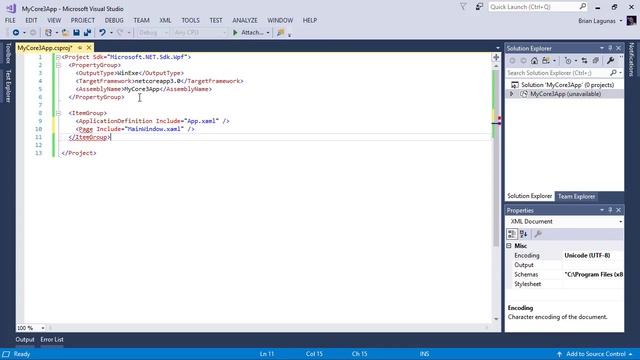Open the XML menu
Viewport: 640px width, 360px height.
pos(165,20)
